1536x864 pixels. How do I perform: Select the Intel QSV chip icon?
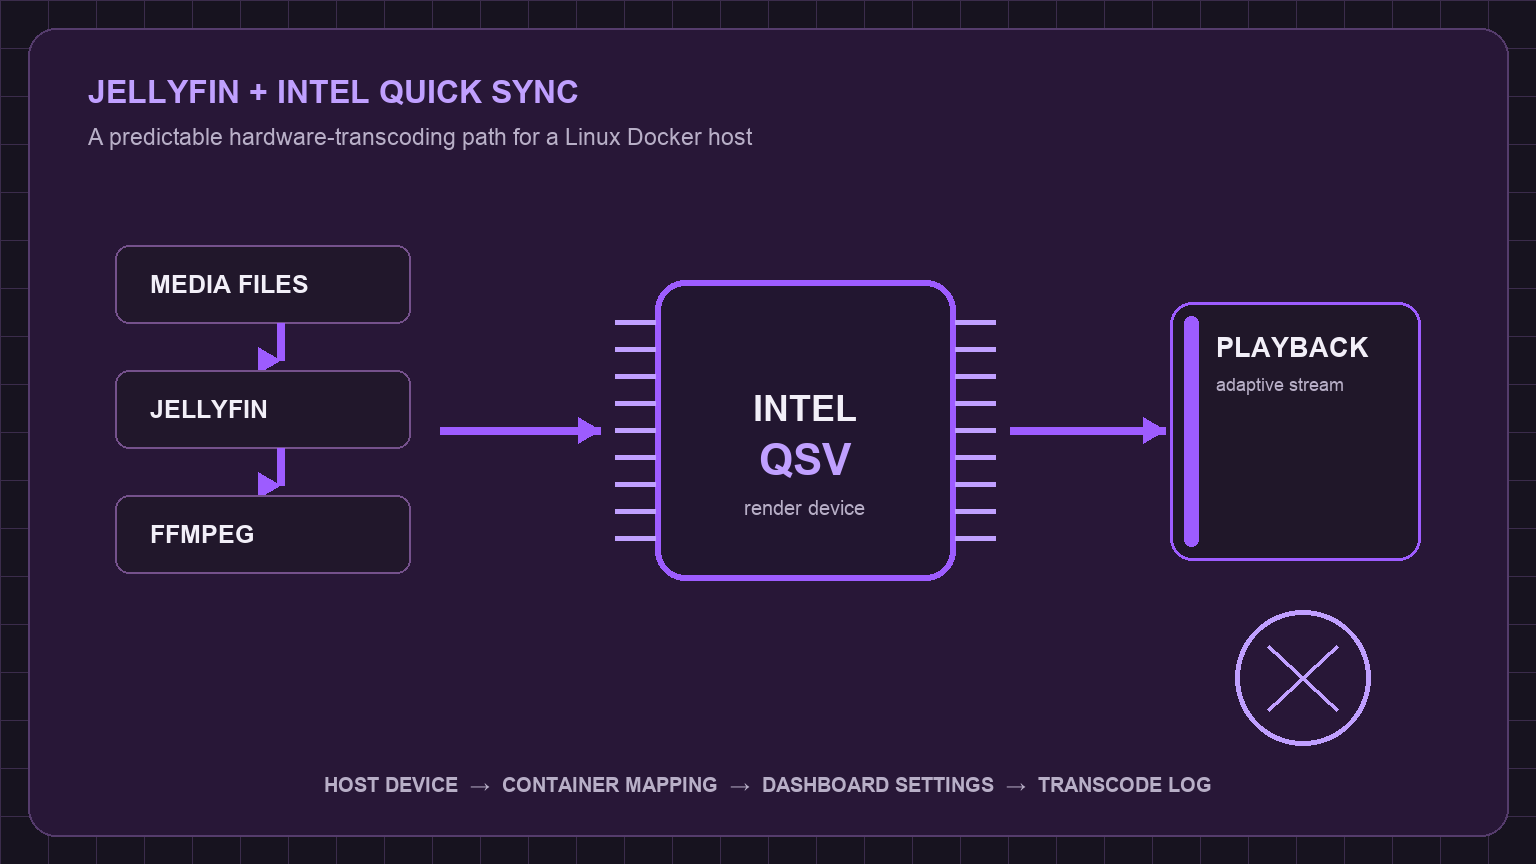805,430
